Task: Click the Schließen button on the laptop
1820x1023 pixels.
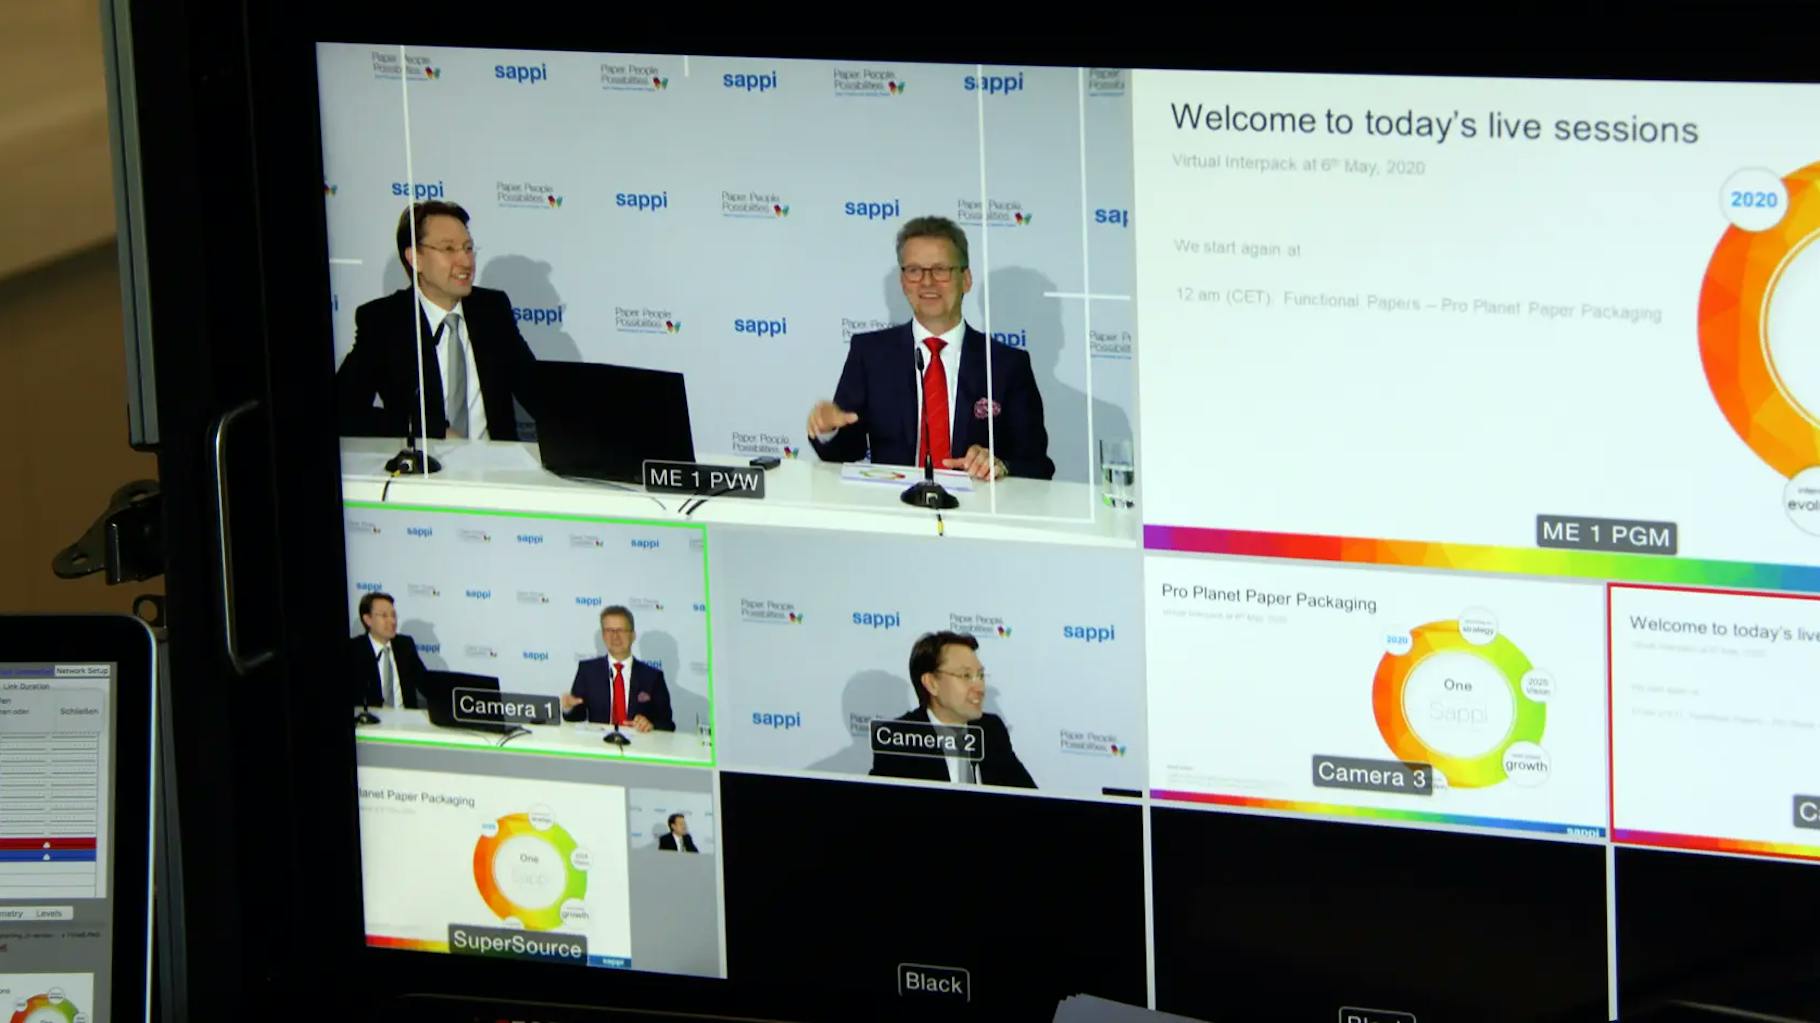Action: 79,712
